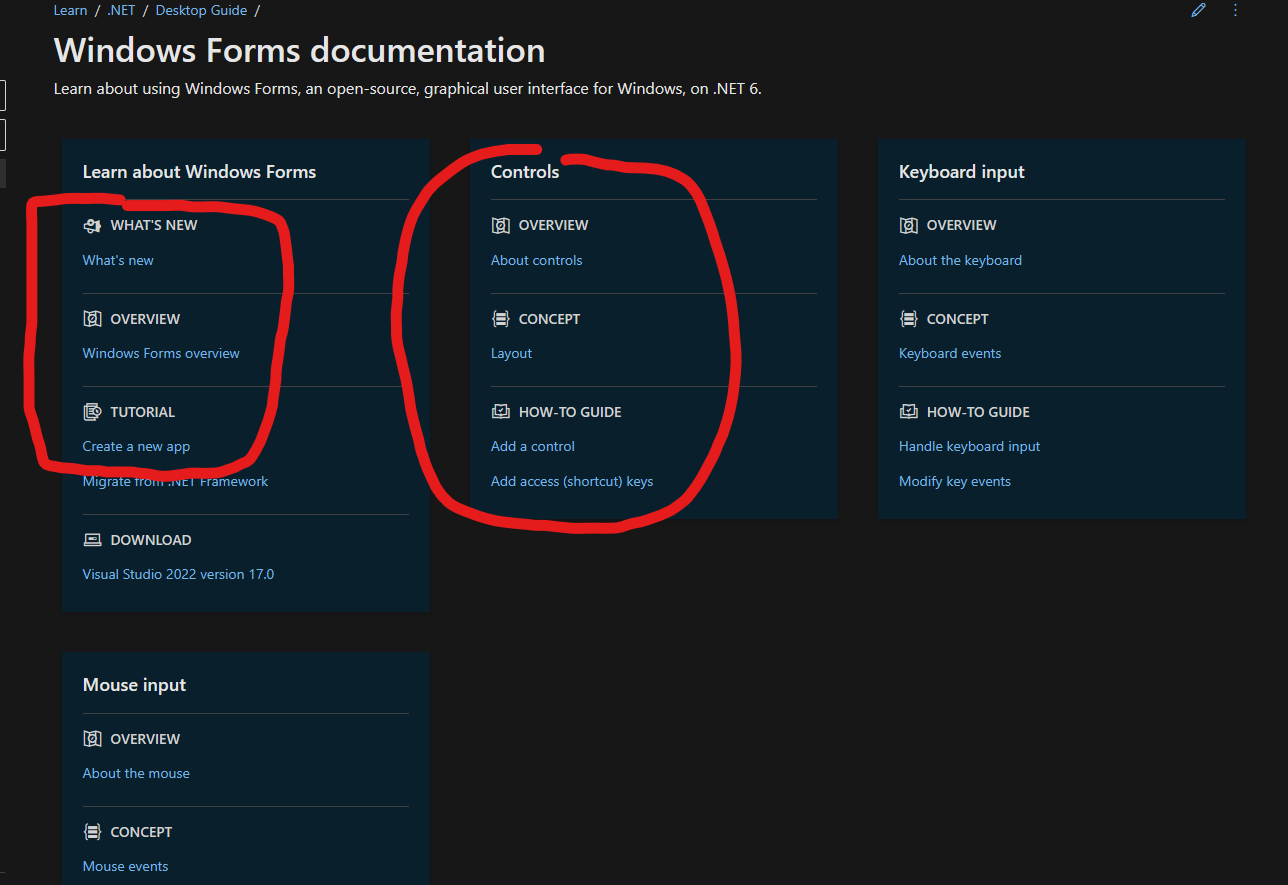Navigate to the .NET breadcrumb
This screenshot has width=1288, height=885.
(121, 10)
